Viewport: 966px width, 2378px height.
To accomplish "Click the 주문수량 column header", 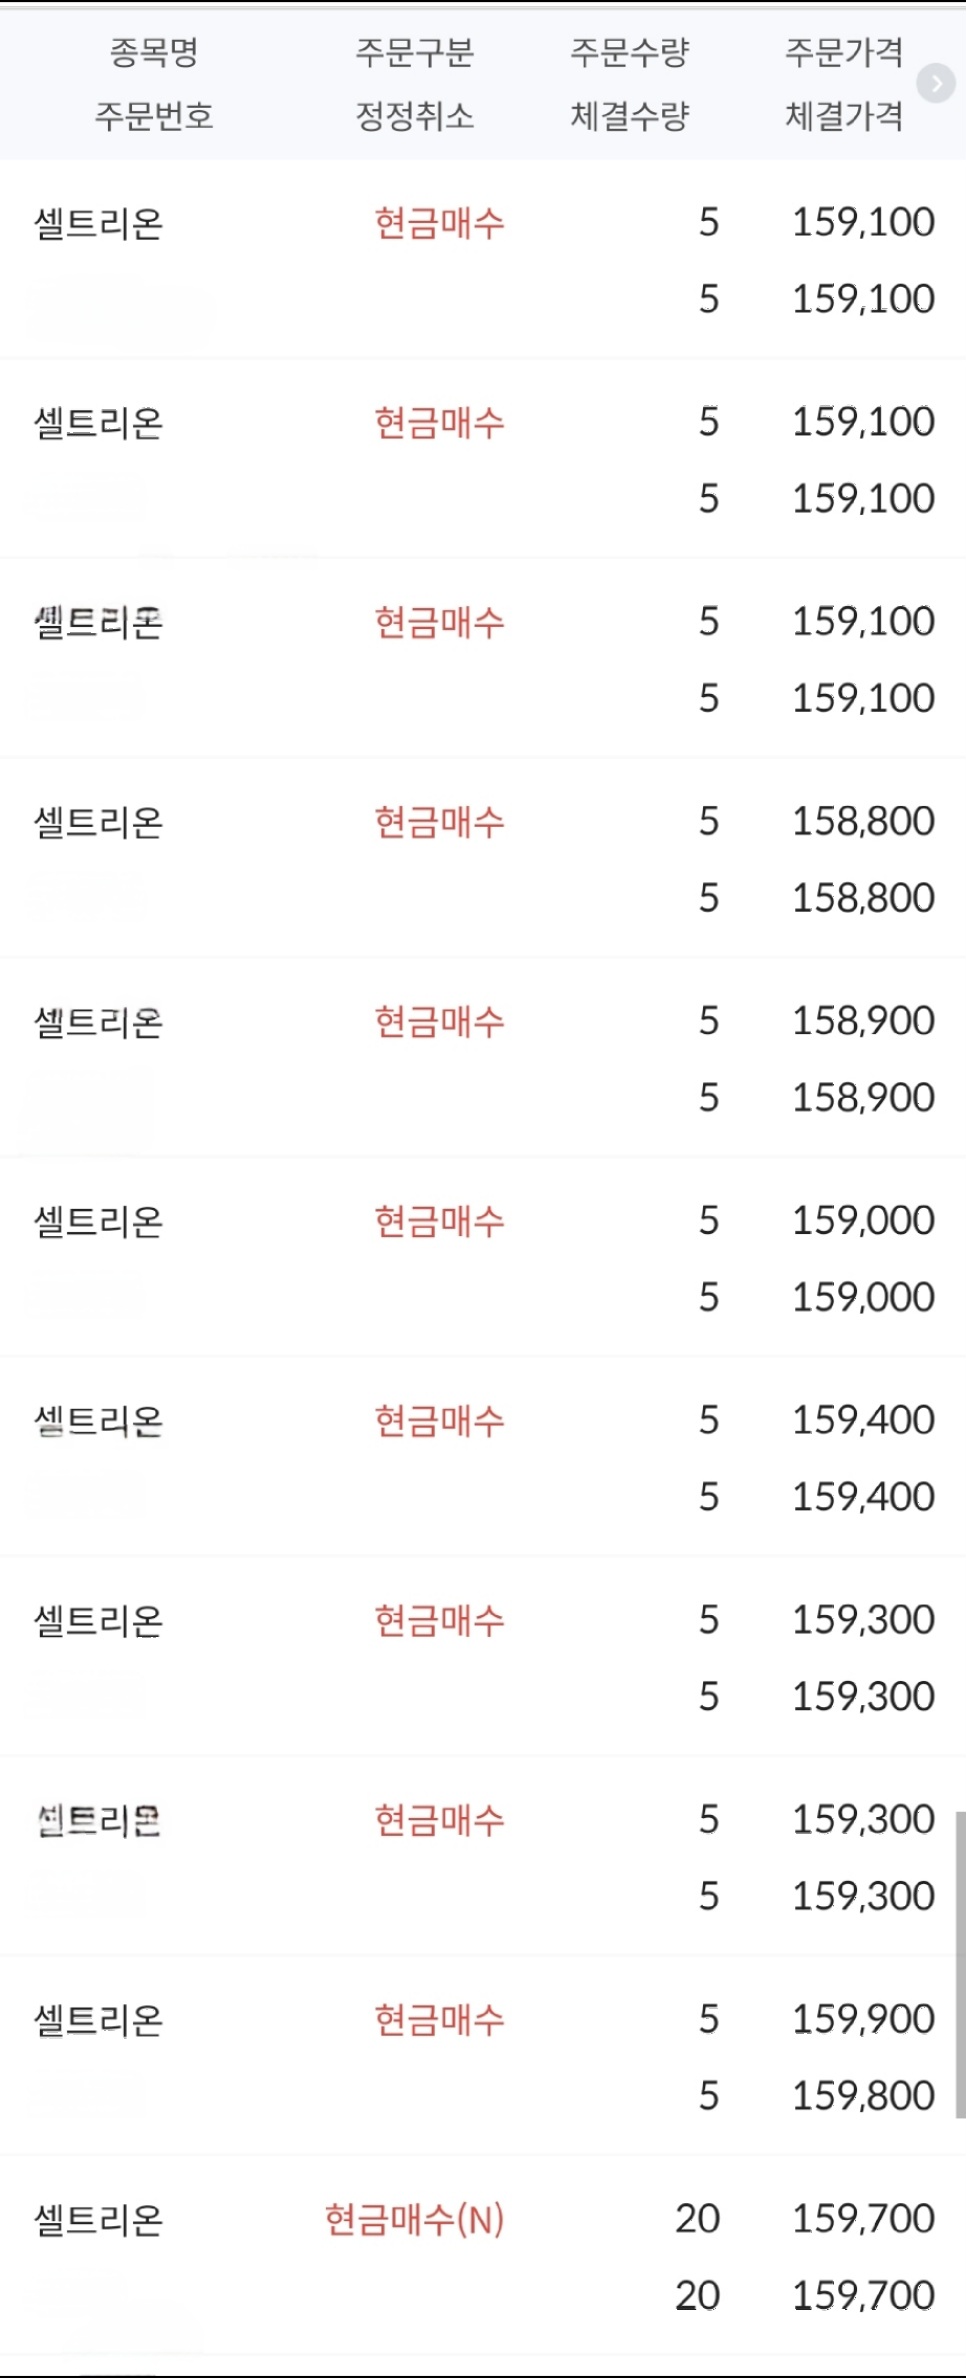I will click(x=629, y=52).
